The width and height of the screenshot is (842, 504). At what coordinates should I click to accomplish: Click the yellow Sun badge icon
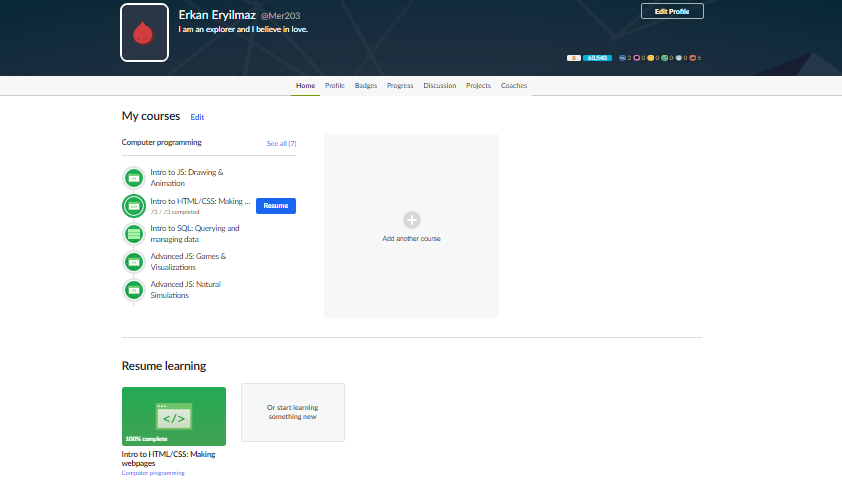[x=650, y=58]
